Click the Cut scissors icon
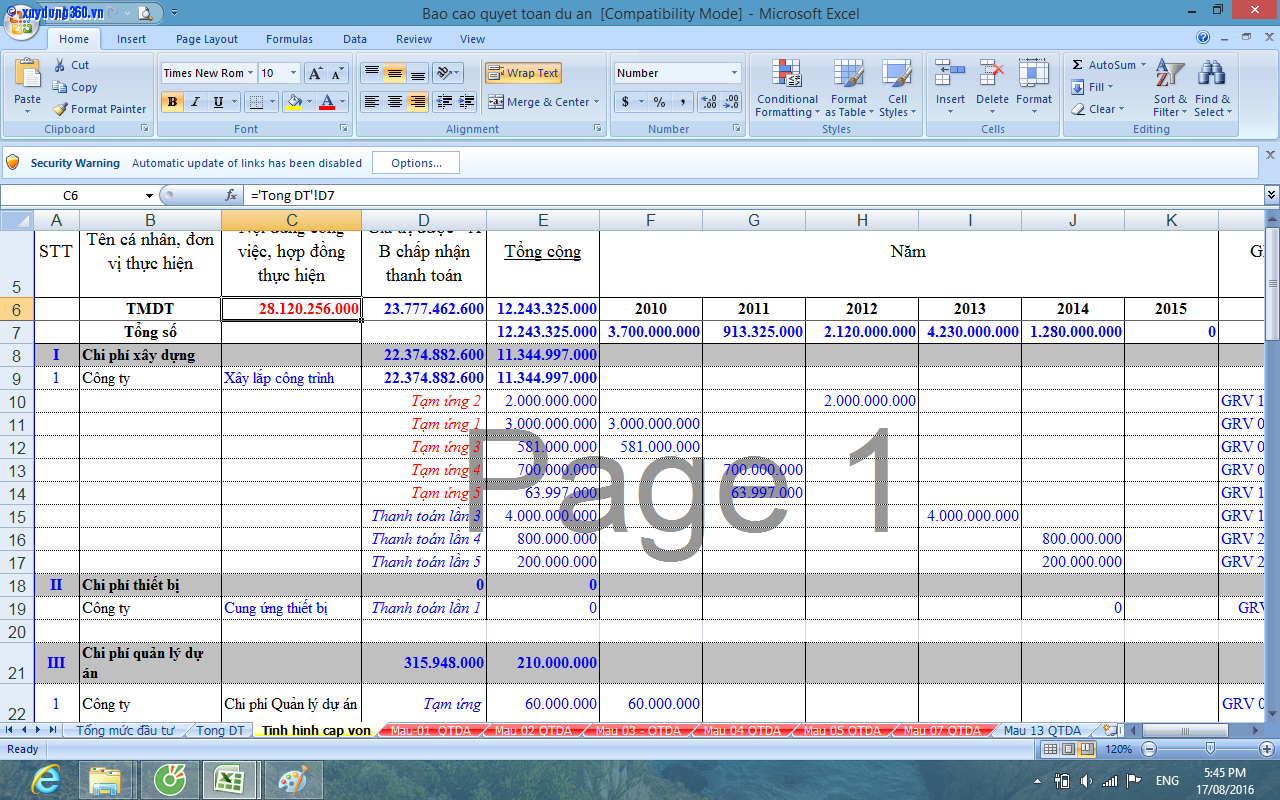The height and width of the screenshot is (800, 1280). click(x=60, y=65)
